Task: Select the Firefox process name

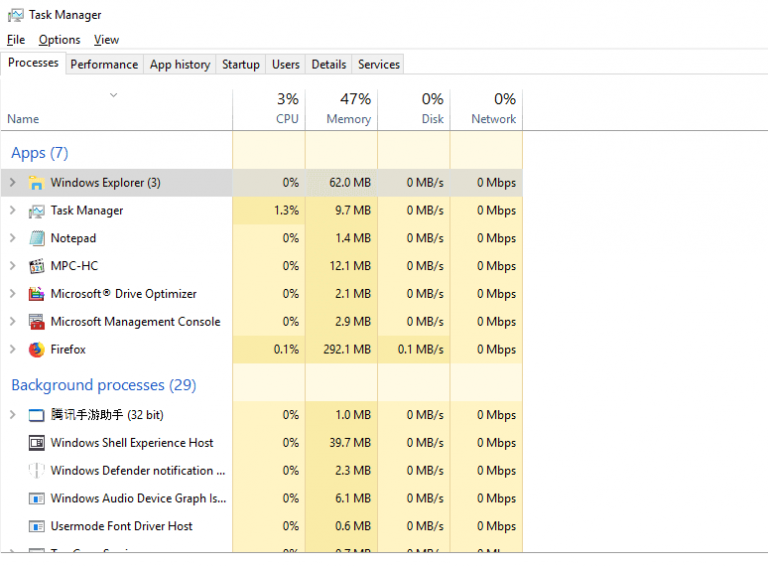Action: (68, 349)
